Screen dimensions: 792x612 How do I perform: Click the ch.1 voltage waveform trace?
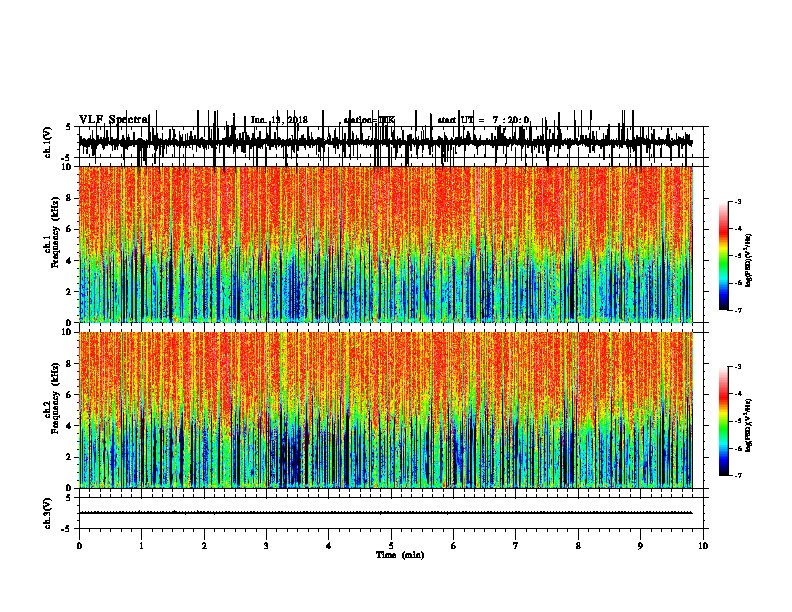pyautogui.click(x=385, y=142)
